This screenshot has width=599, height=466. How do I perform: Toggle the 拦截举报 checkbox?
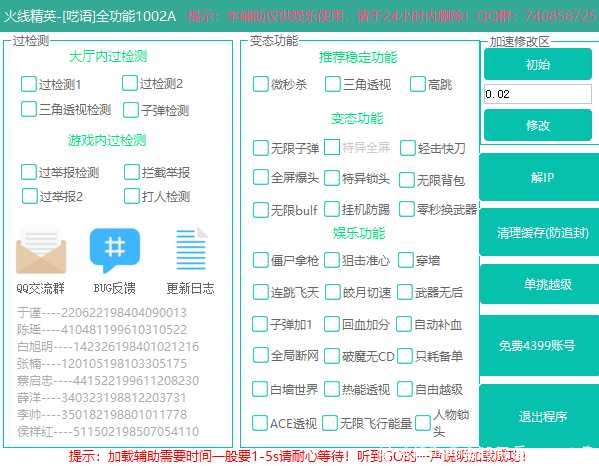point(131,172)
